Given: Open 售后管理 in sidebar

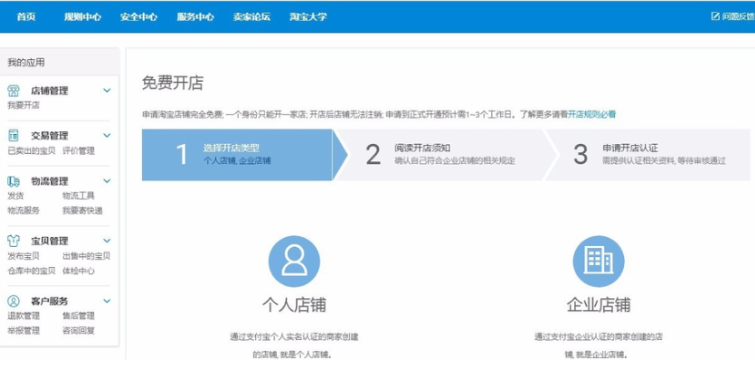Looking at the screenshot, I should (x=78, y=316).
